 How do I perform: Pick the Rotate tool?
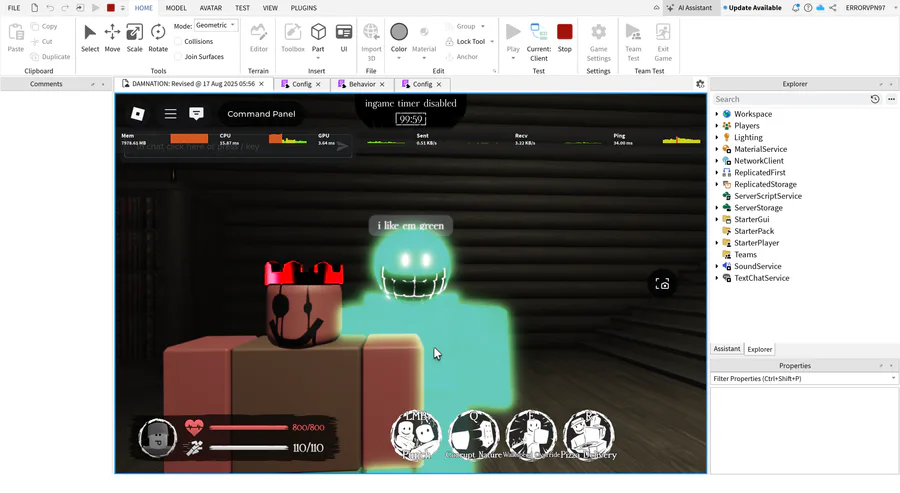158,38
